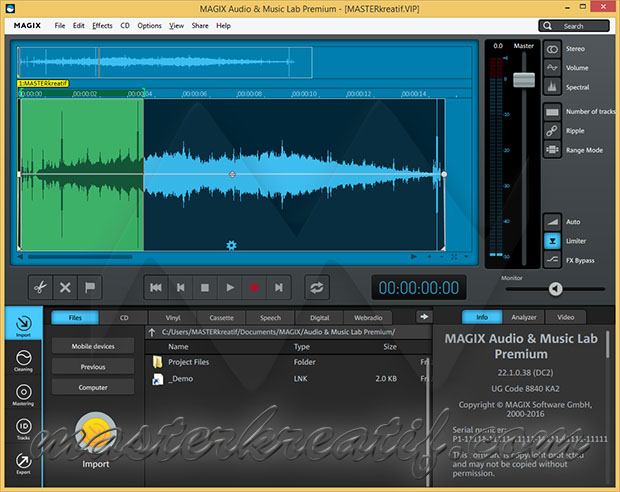This screenshot has height=492, width=620.
Task: Go to previous marker
Action: [180, 288]
